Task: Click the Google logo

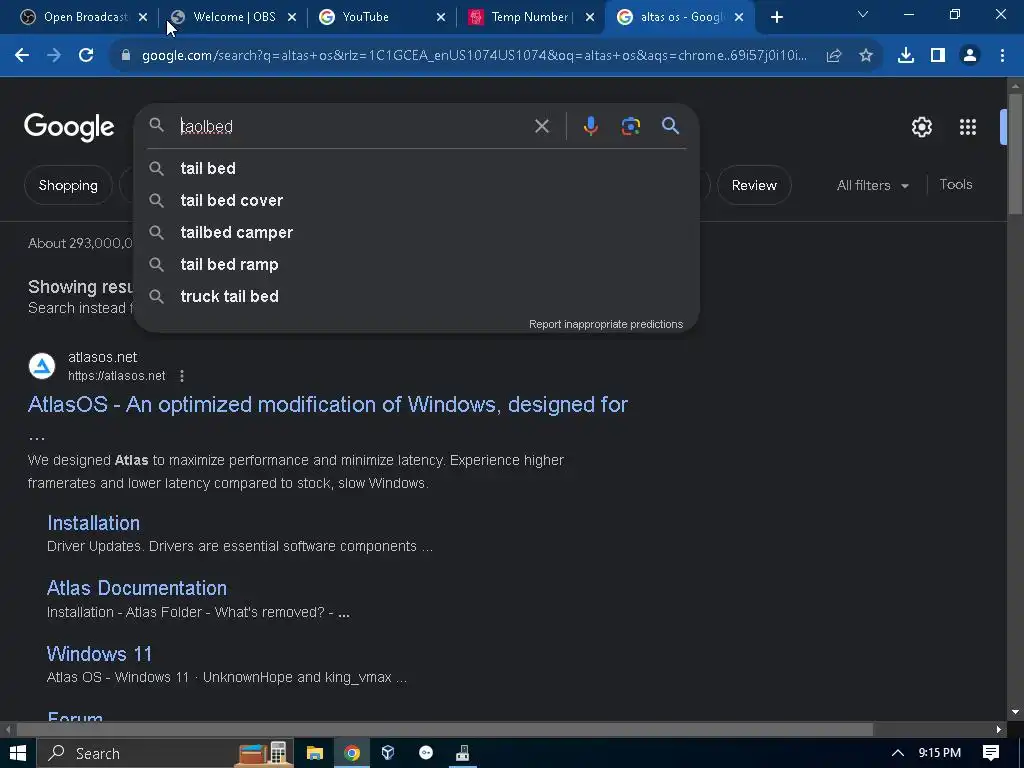Action: coord(69,127)
